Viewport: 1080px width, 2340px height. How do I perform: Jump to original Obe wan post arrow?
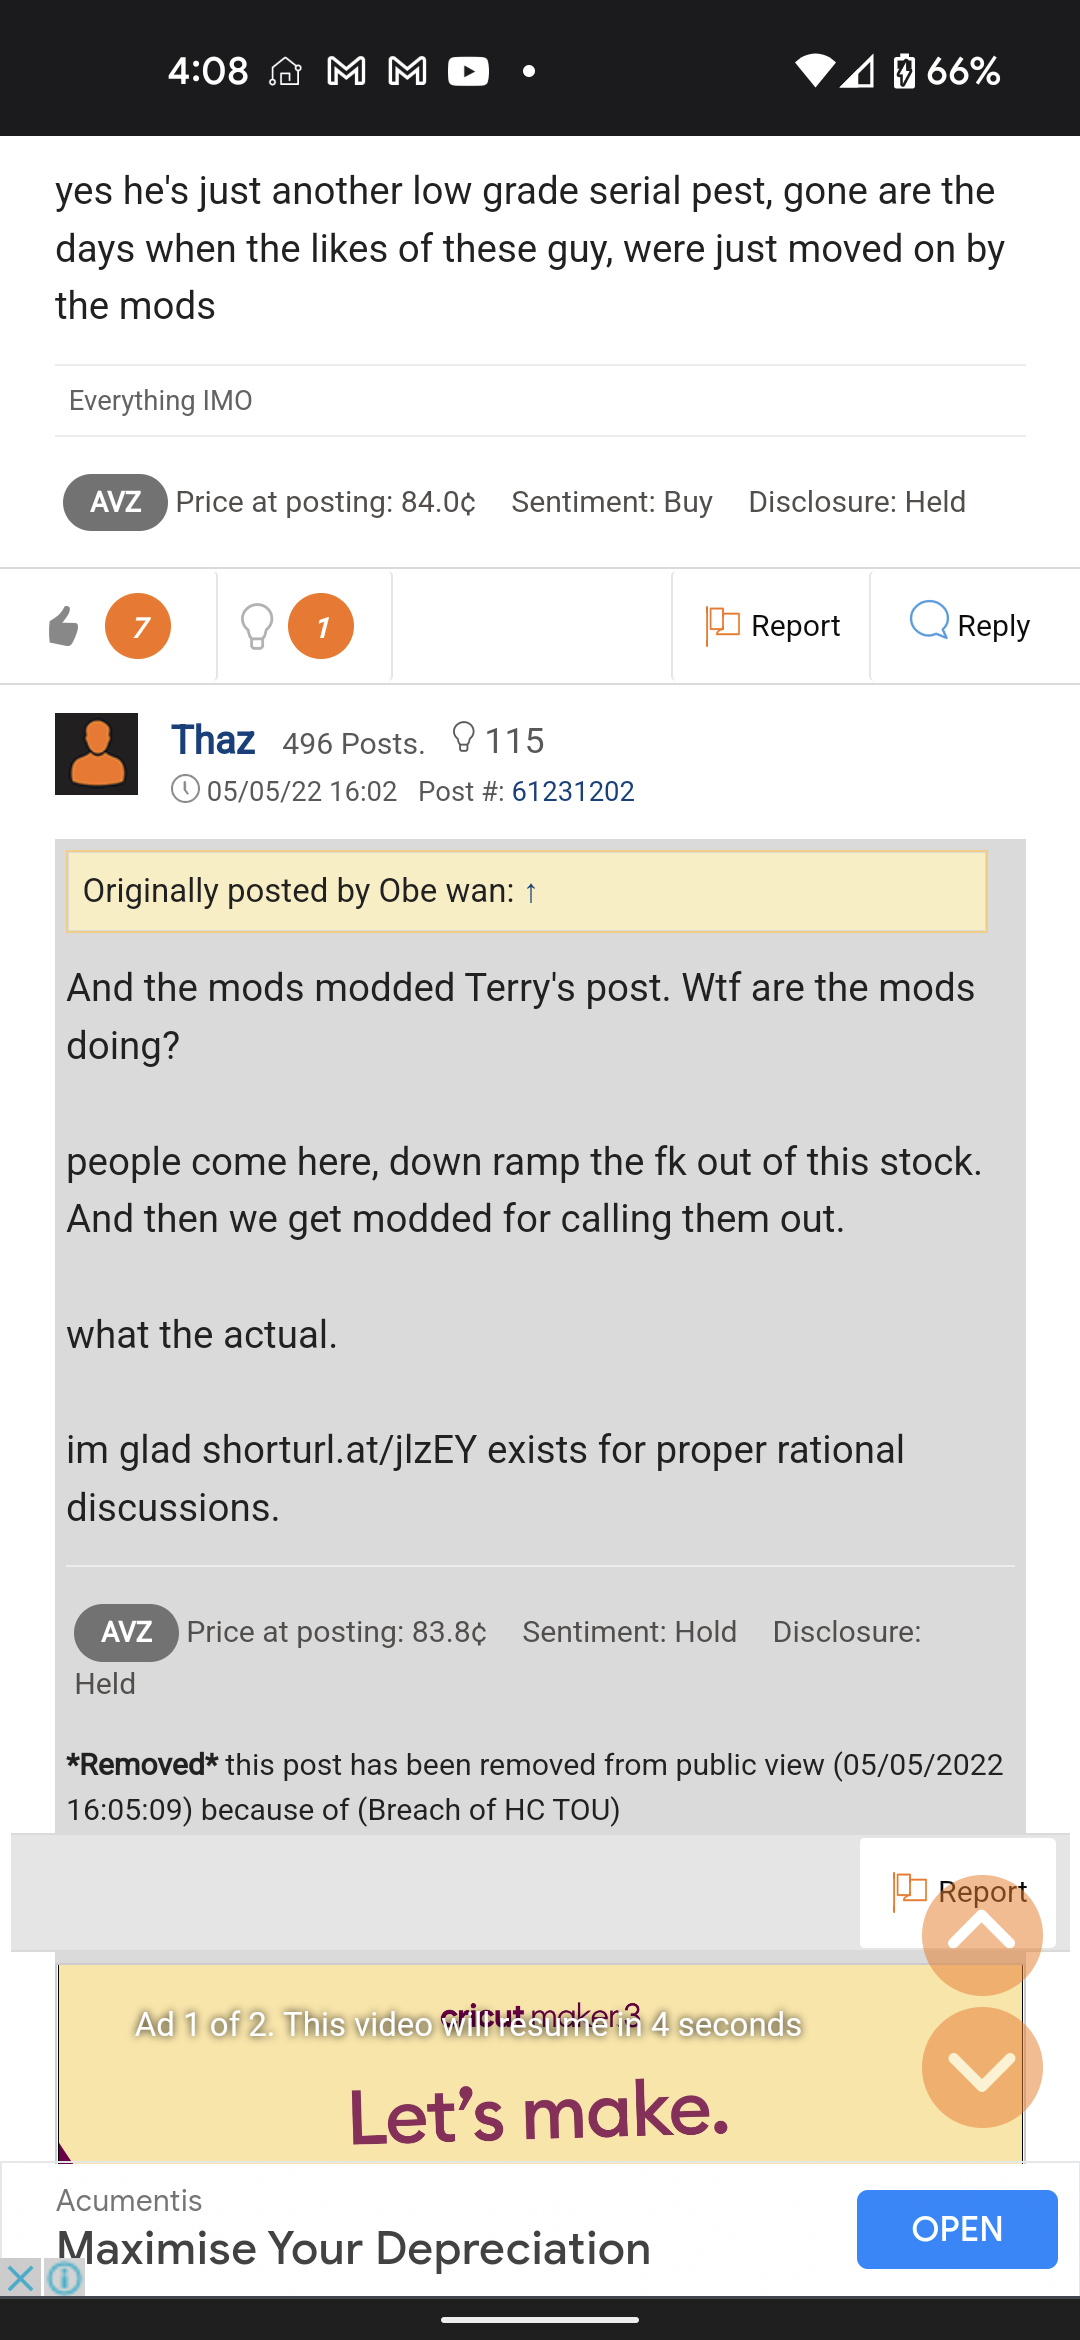(531, 892)
